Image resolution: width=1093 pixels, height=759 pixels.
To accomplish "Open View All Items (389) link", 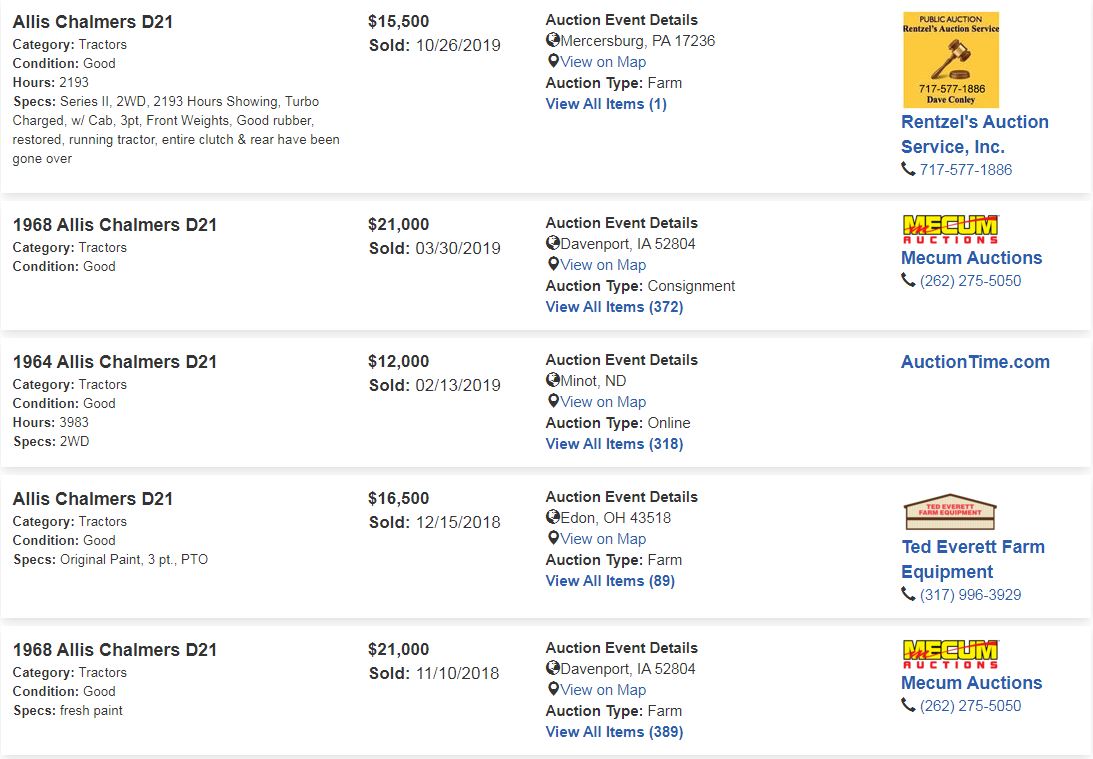I will [x=614, y=732].
